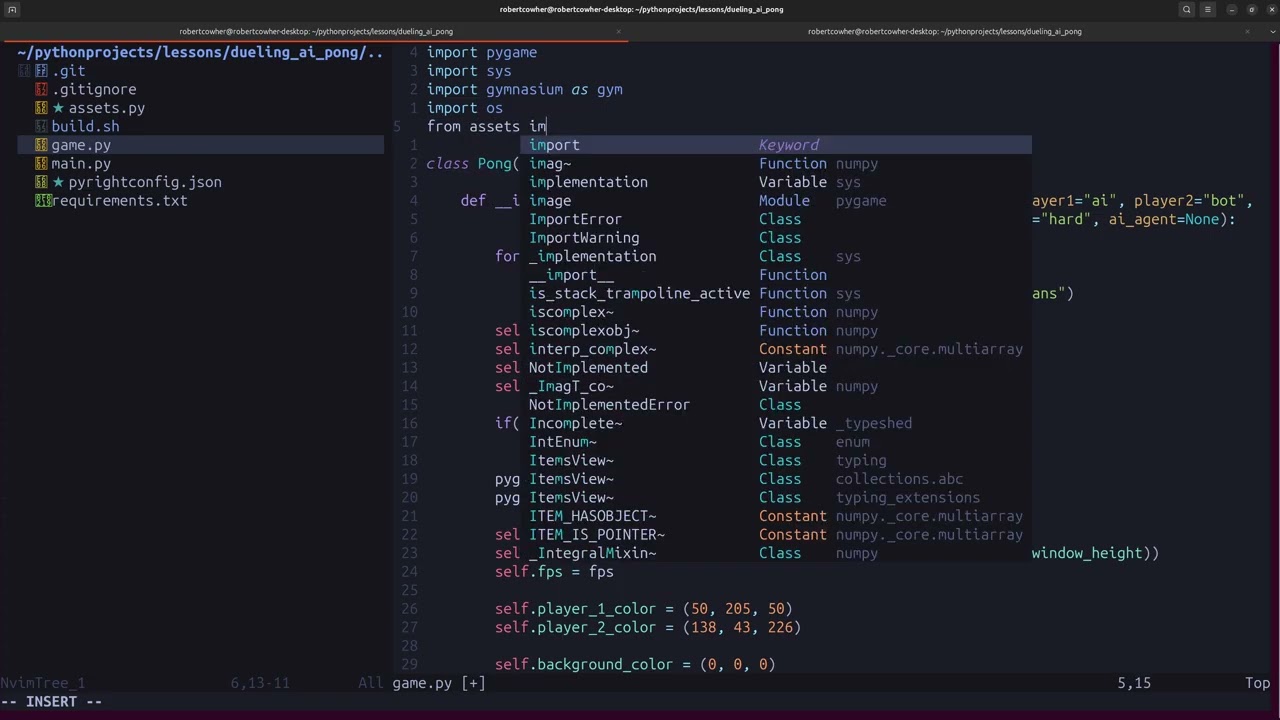Choose the '_IntegralMixin~' numpy Class completion

coord(775,552)
